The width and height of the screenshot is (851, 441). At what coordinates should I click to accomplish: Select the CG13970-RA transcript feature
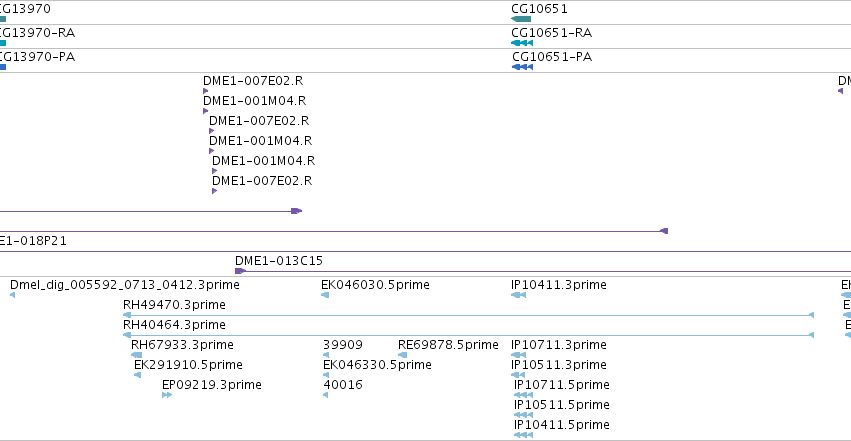point(3,43)
